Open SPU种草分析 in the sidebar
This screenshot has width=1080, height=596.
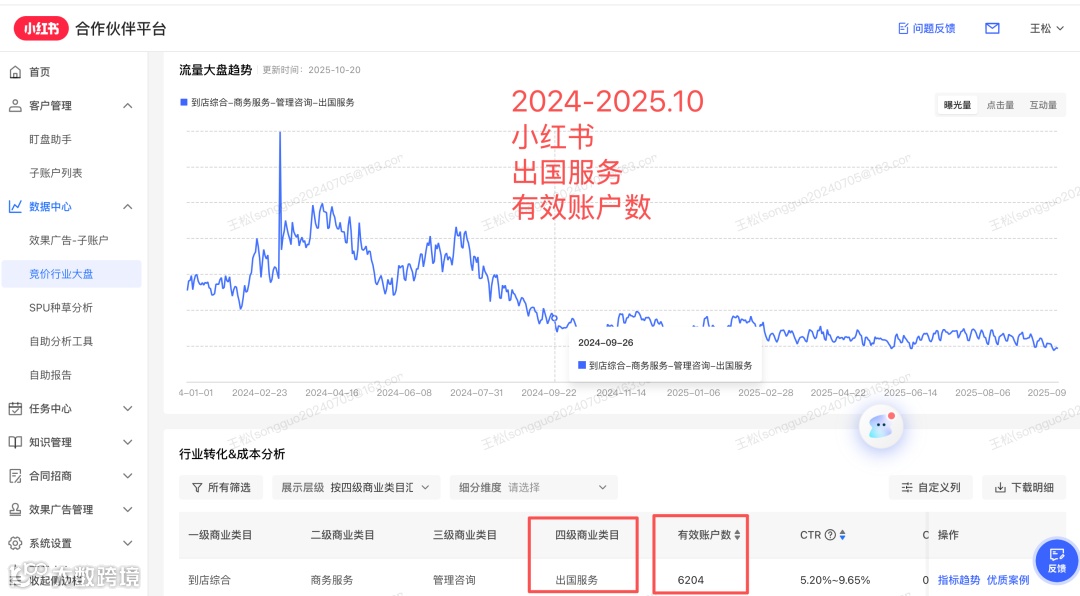61,307
